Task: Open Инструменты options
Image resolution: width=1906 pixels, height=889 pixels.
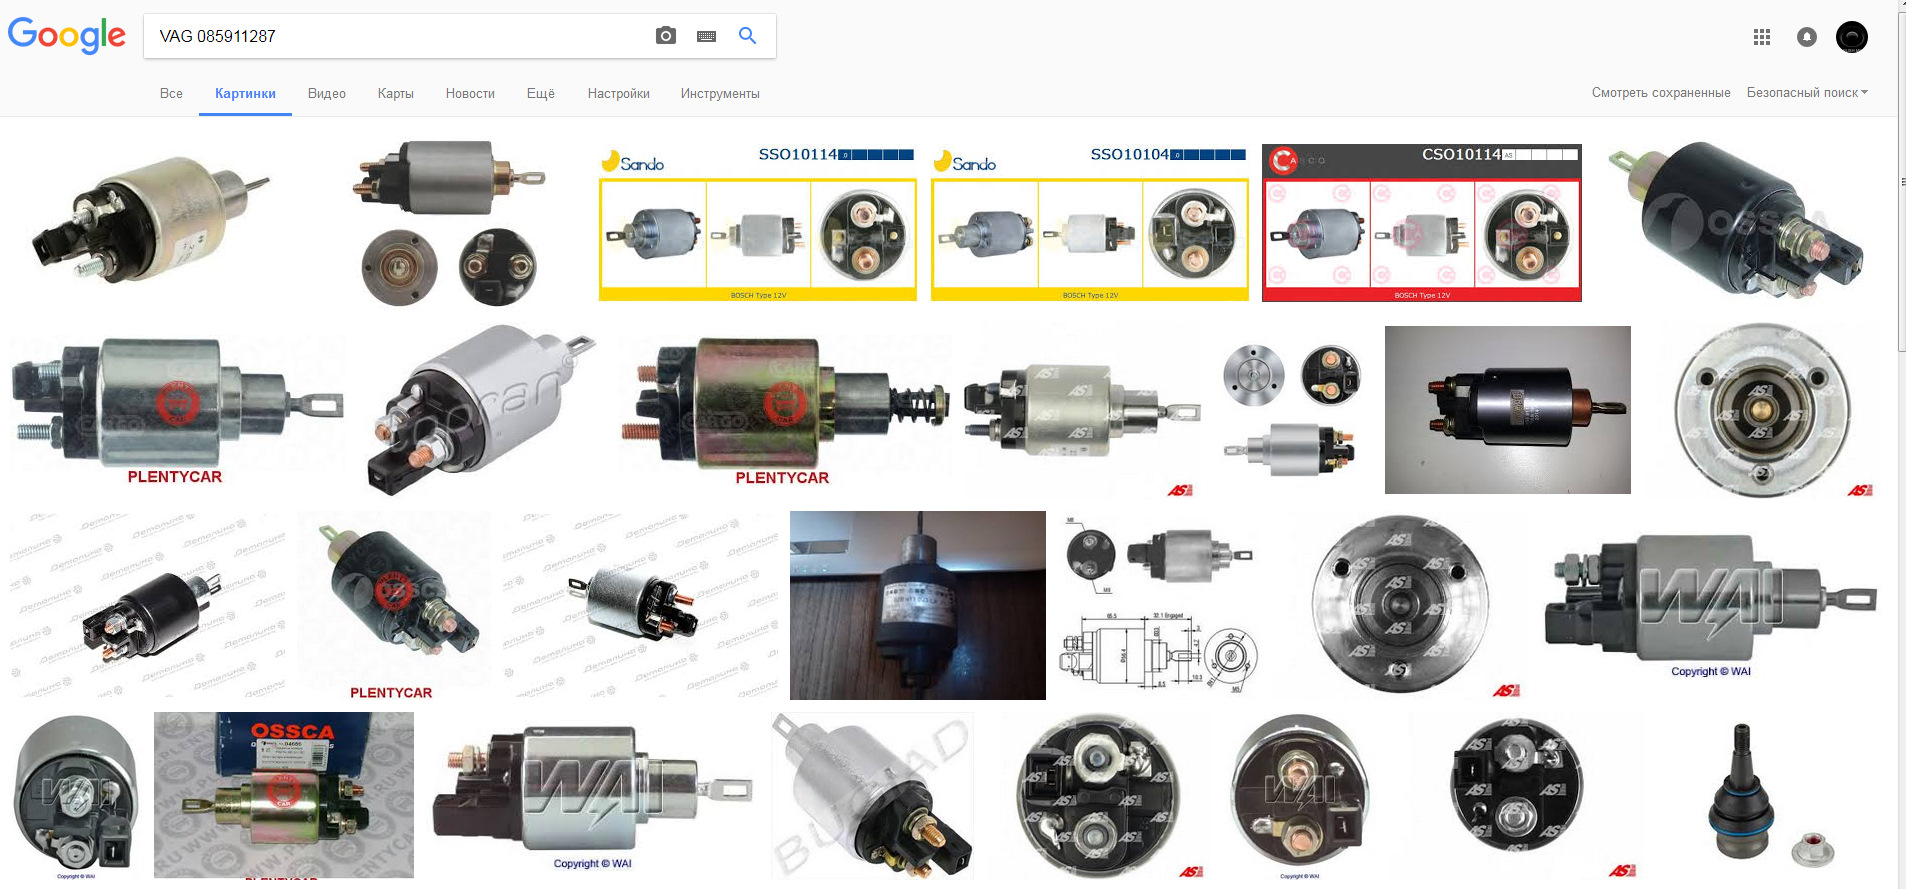Action: tap(720, 93)
